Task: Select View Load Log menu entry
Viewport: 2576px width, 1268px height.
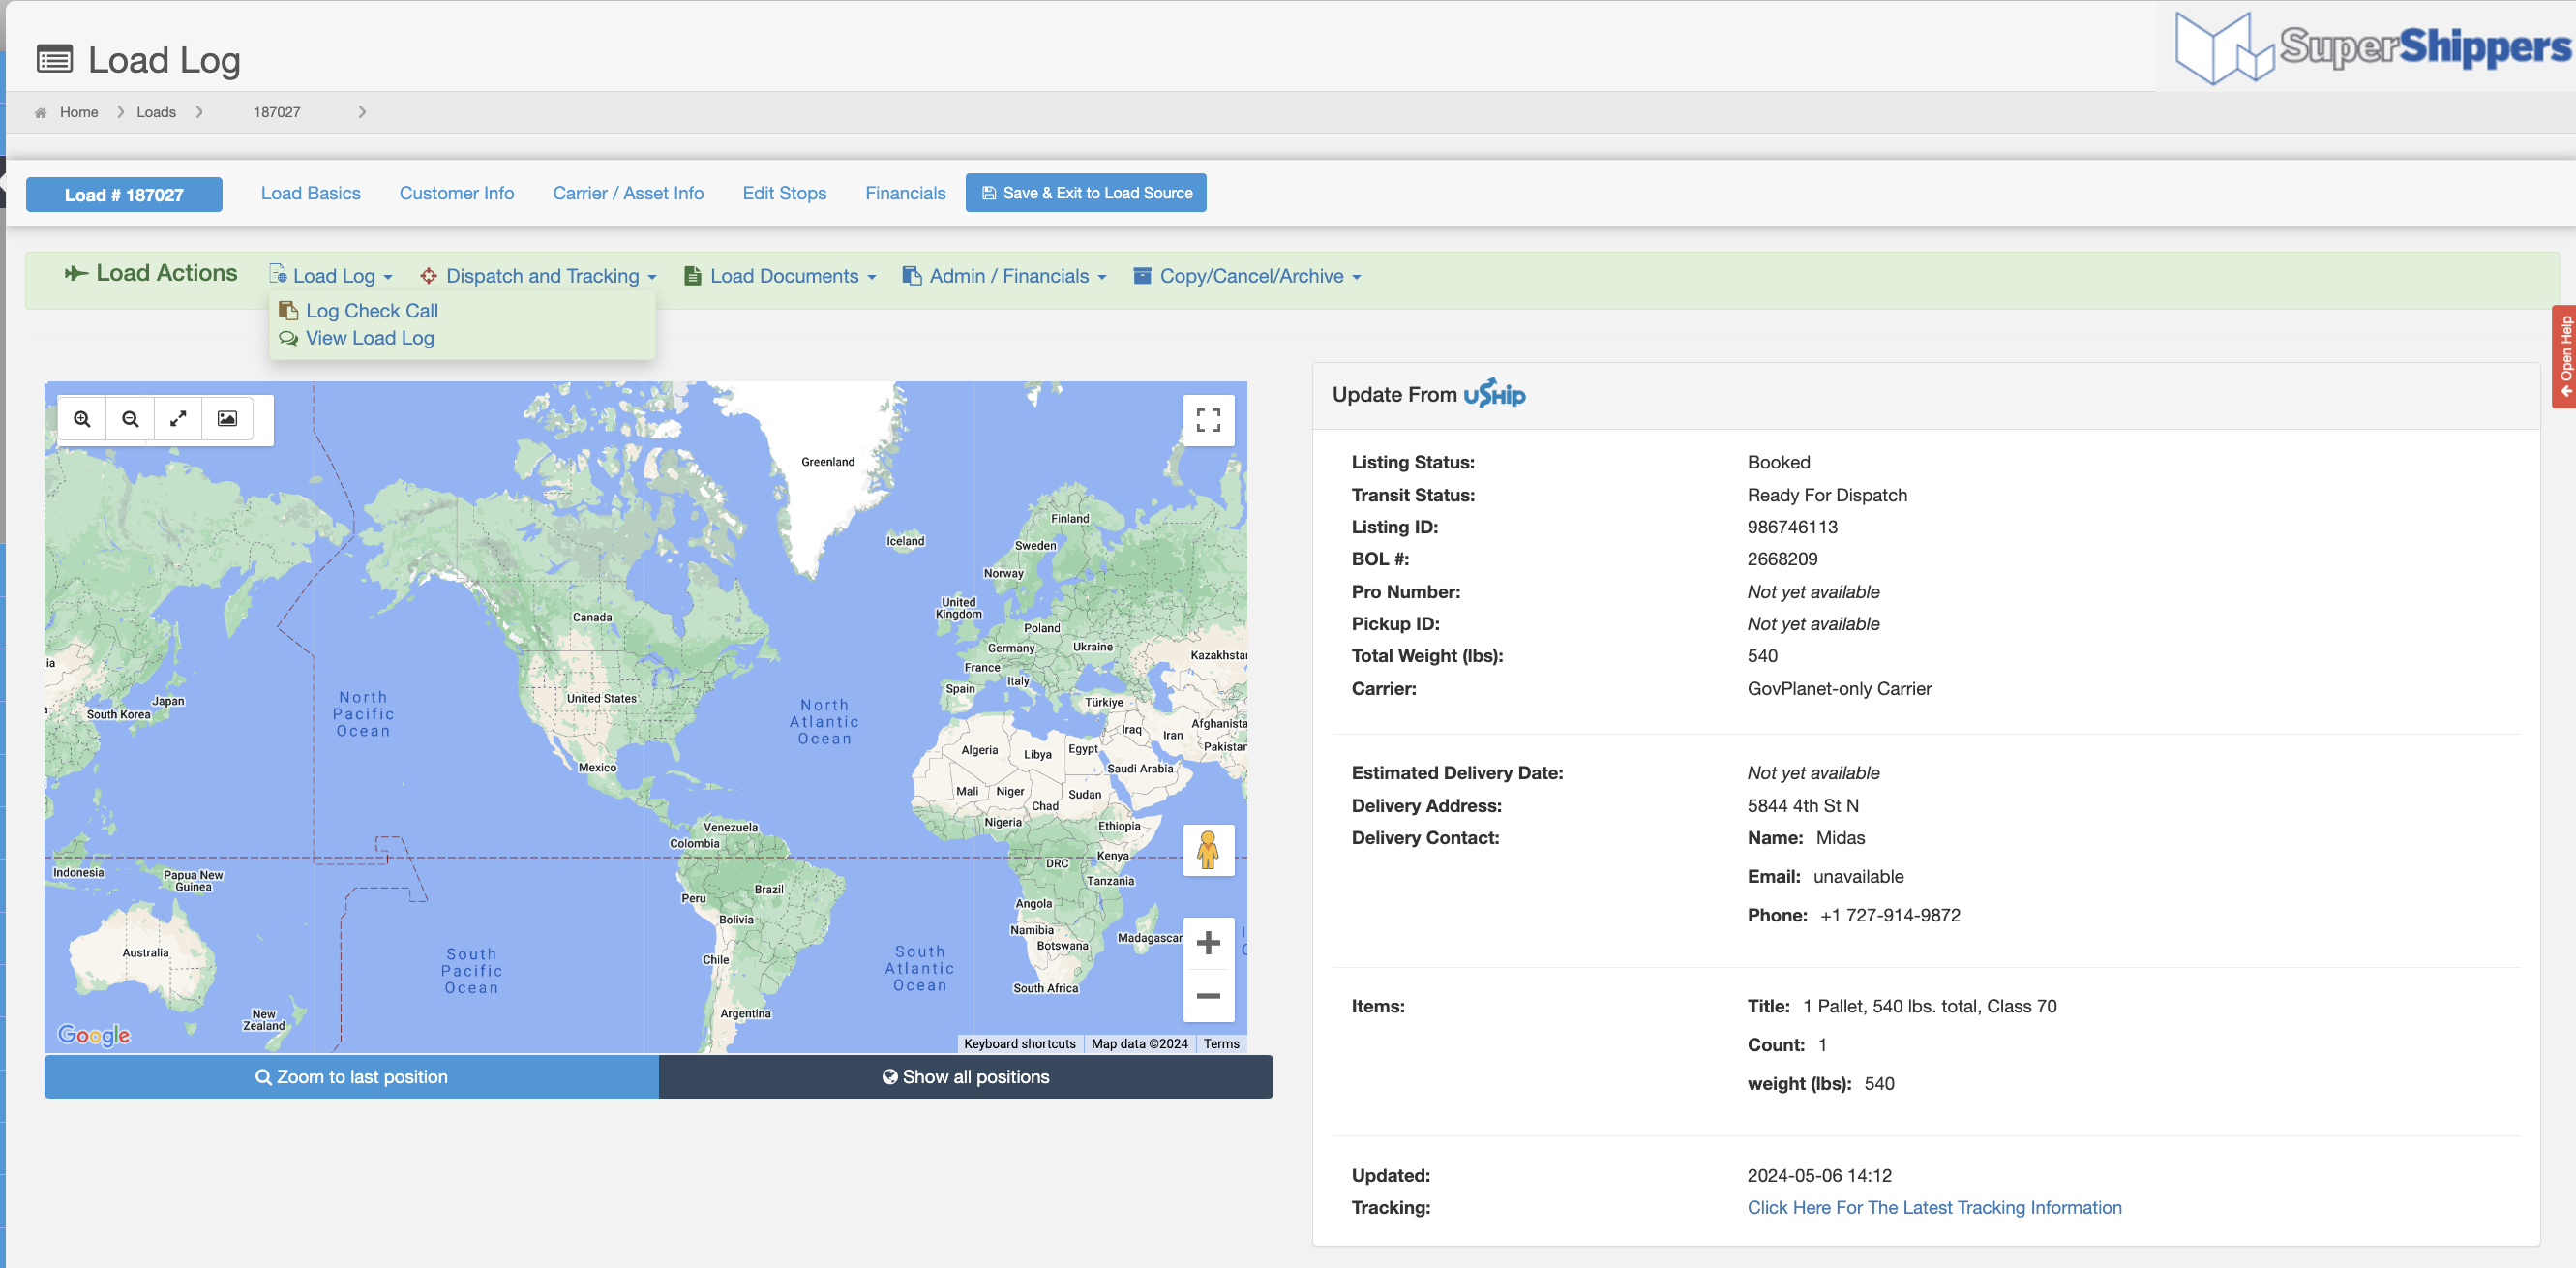Action: tap(370, 338)
